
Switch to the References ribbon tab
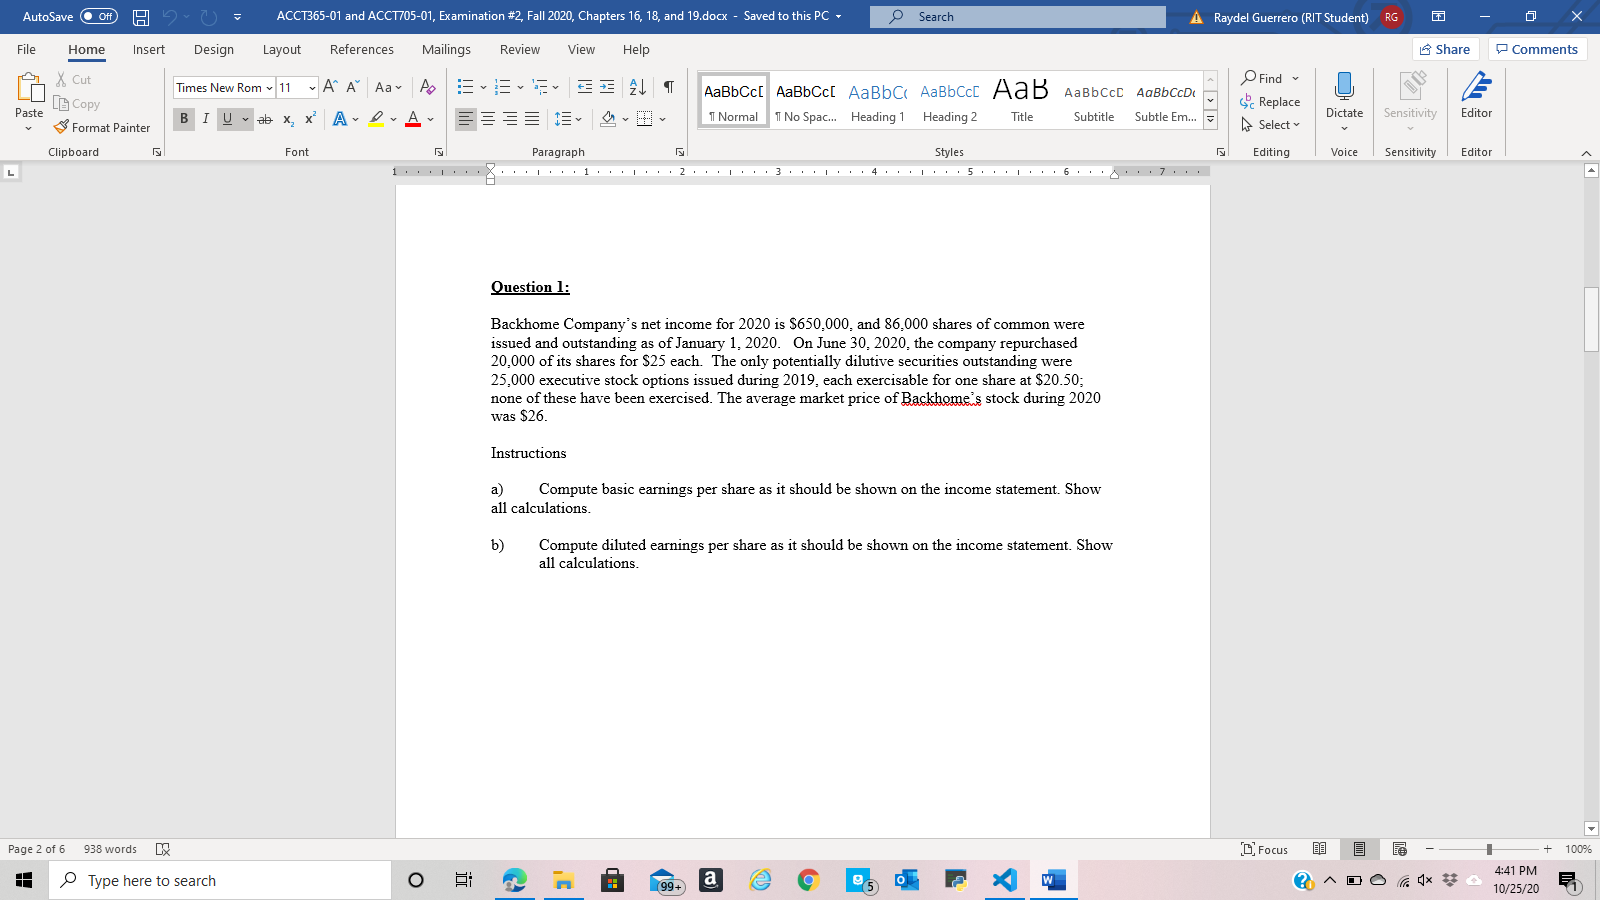361,49
